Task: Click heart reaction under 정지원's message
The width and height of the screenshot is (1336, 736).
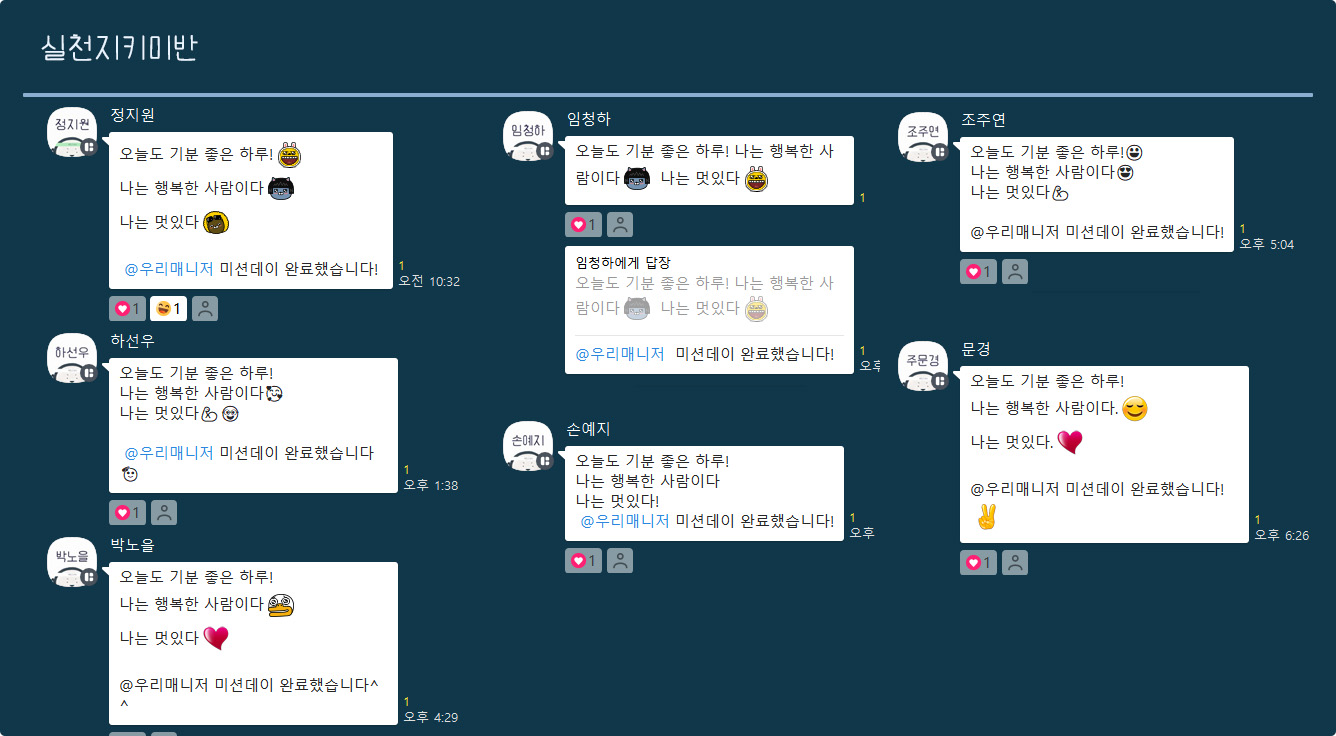Action: [x=127, y=309]
